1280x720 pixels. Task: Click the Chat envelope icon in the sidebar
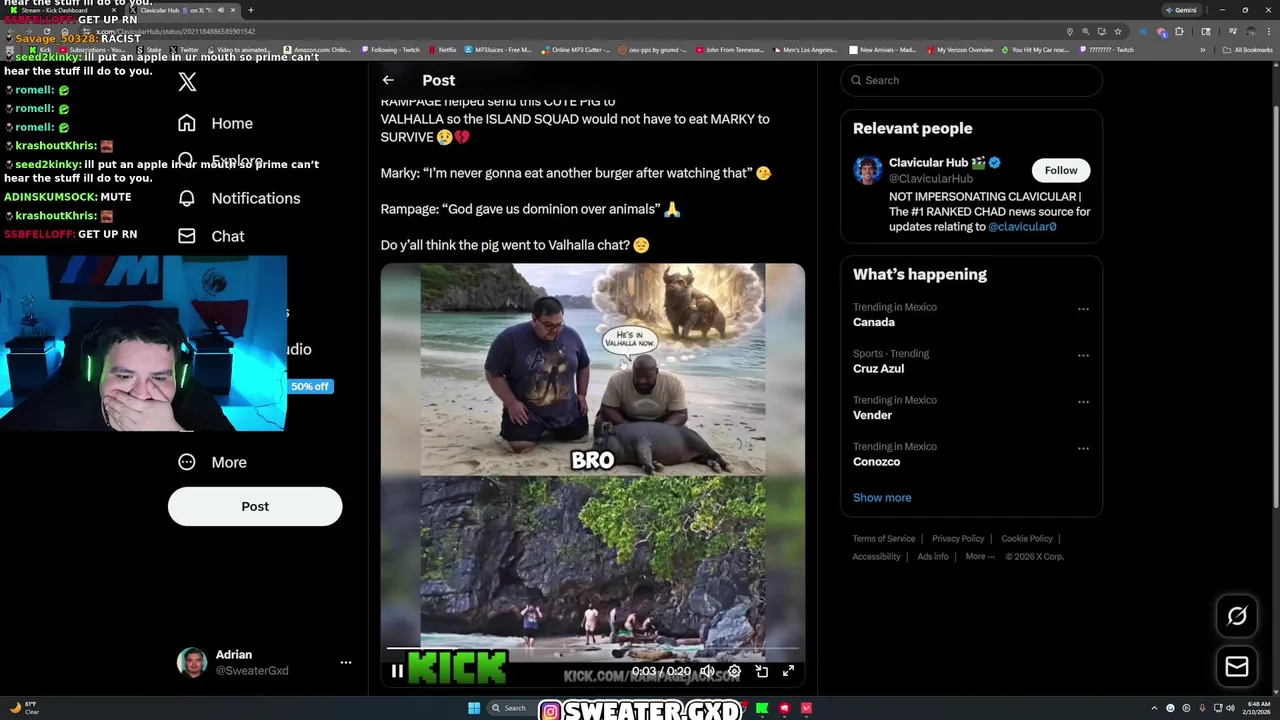(187, 236)
